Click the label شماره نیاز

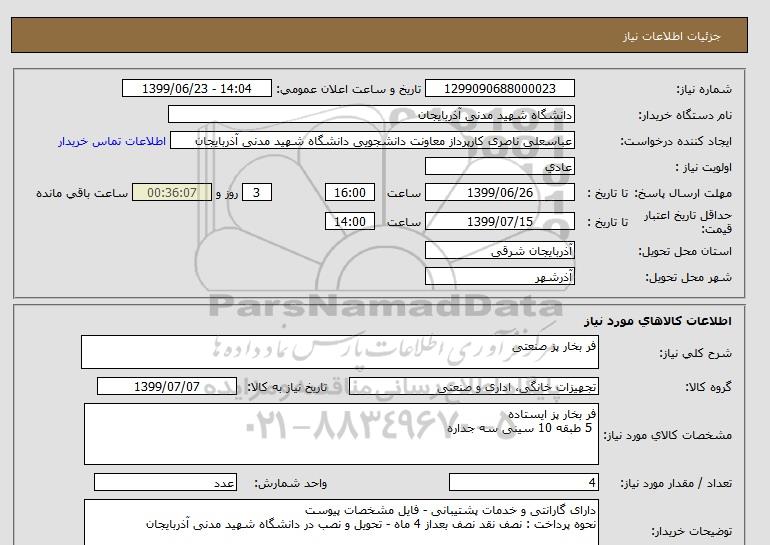[704, 89]
